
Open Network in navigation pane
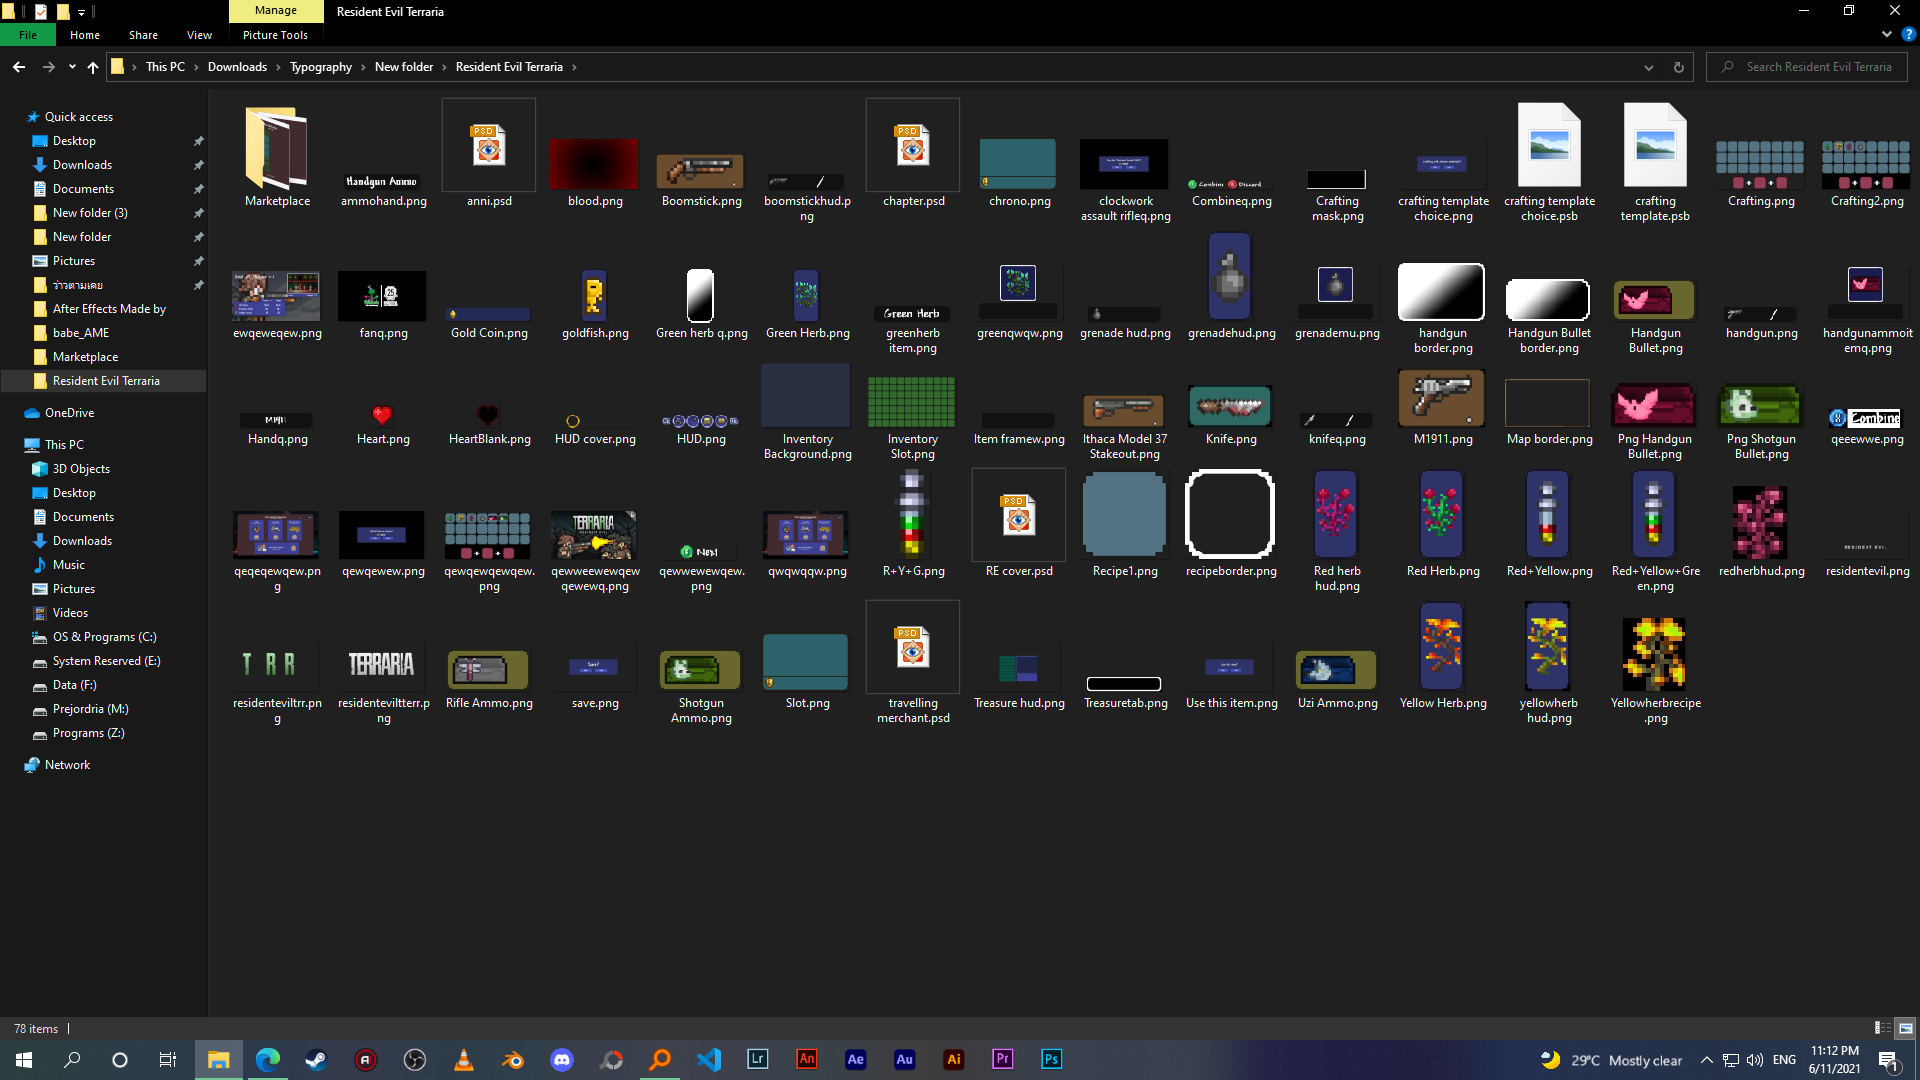click(x=67, y=765)
